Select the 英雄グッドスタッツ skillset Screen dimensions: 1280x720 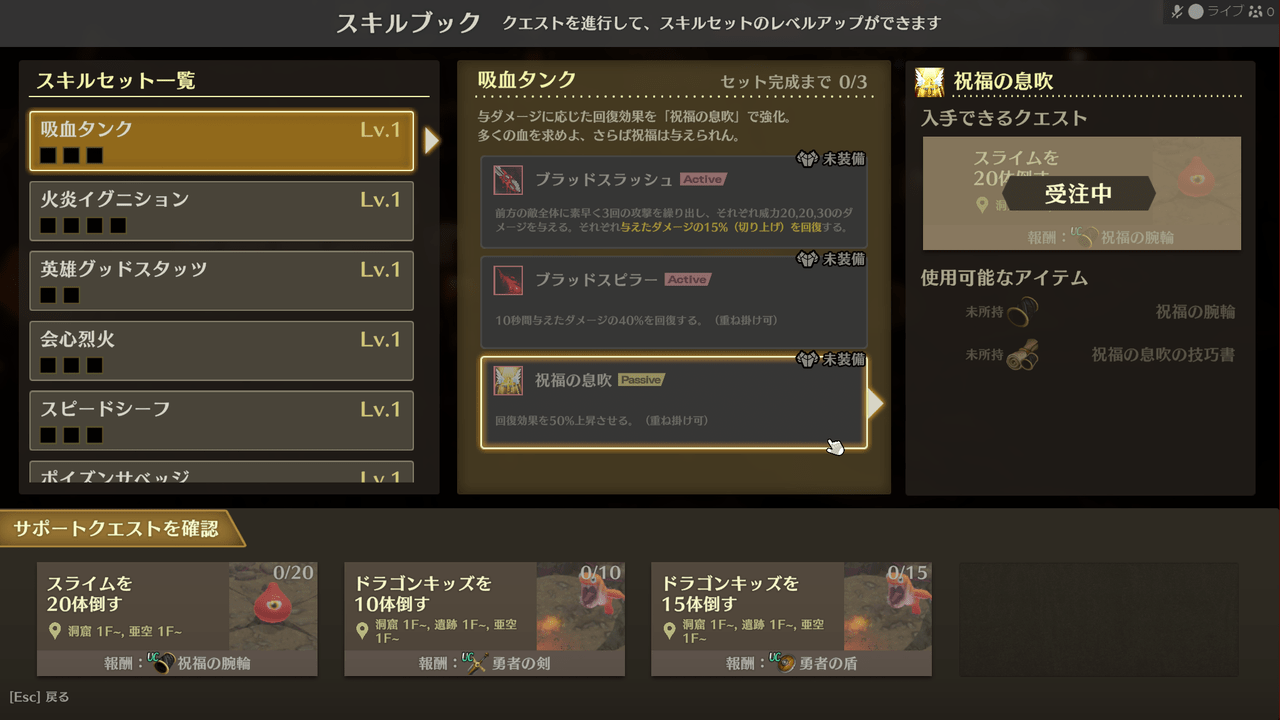tap(222, 281)
